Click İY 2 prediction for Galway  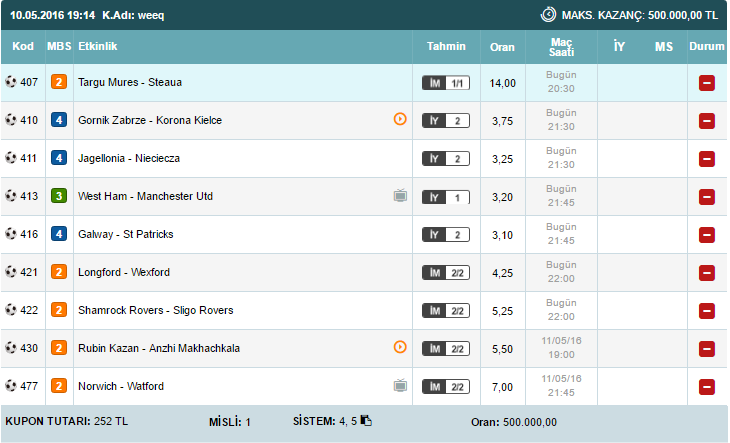click(446, 235)
